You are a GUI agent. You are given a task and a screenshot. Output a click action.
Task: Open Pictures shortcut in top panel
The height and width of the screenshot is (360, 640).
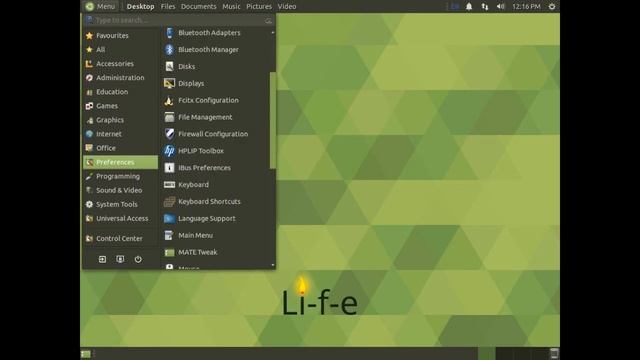pyautogui.click(x=259, y=7)
